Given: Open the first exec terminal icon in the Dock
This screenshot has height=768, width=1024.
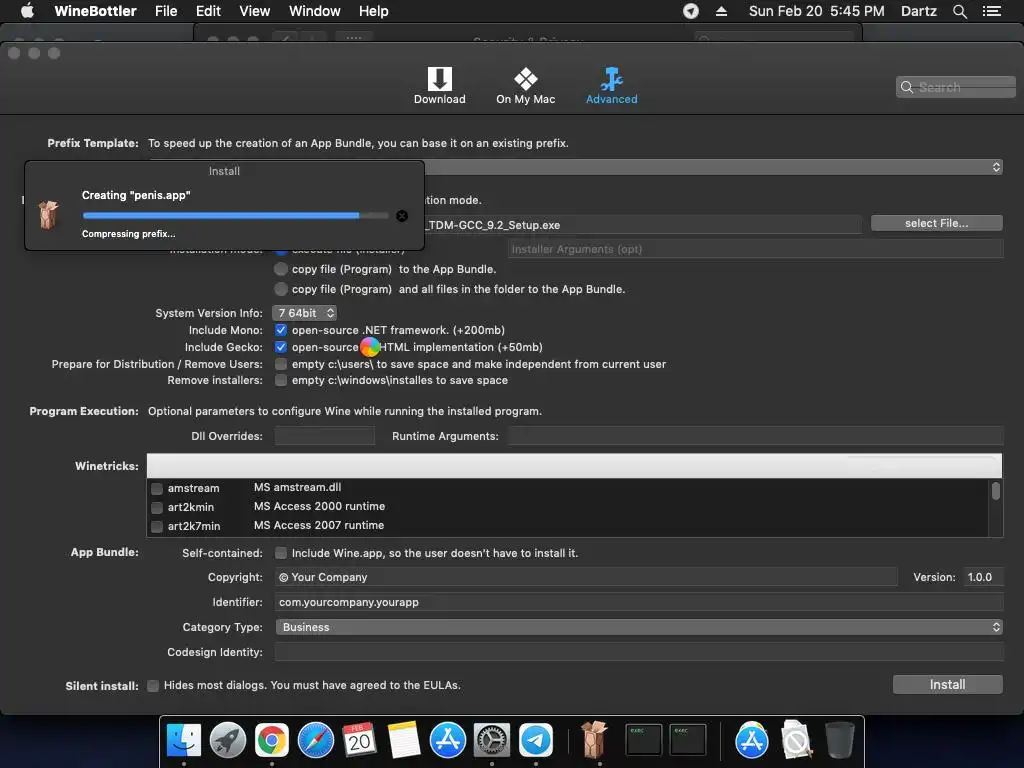Looking at the screenshot, I should pyautogui.click(x=643, y=740).
